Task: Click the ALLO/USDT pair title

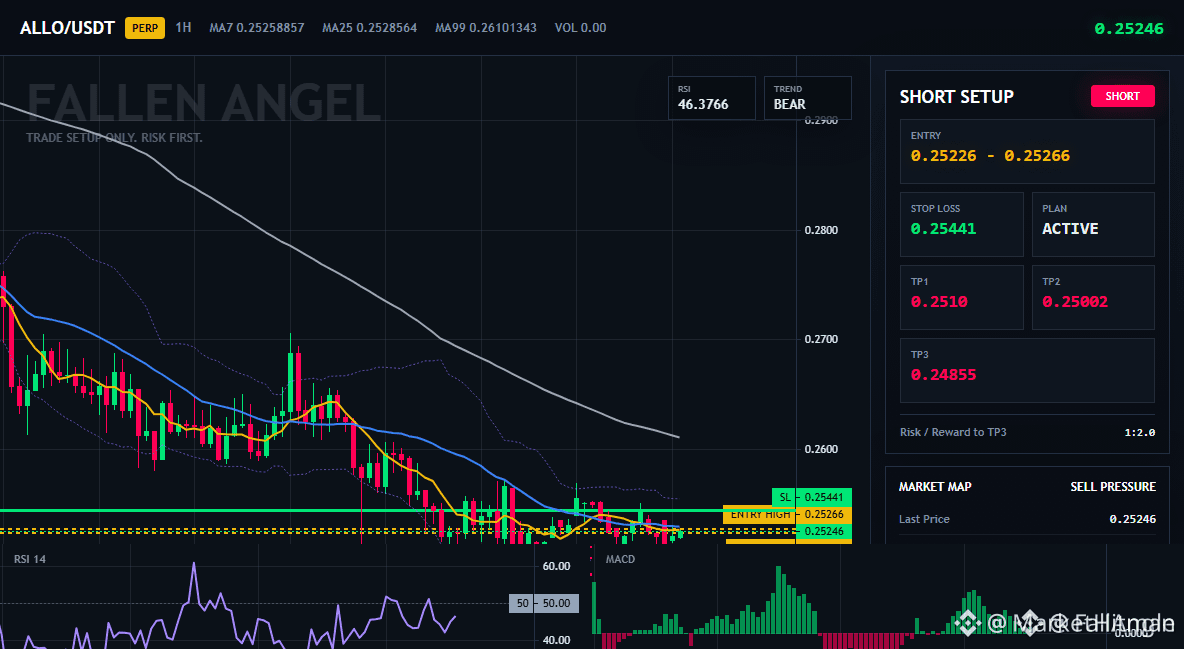Action: click(67, 28)
